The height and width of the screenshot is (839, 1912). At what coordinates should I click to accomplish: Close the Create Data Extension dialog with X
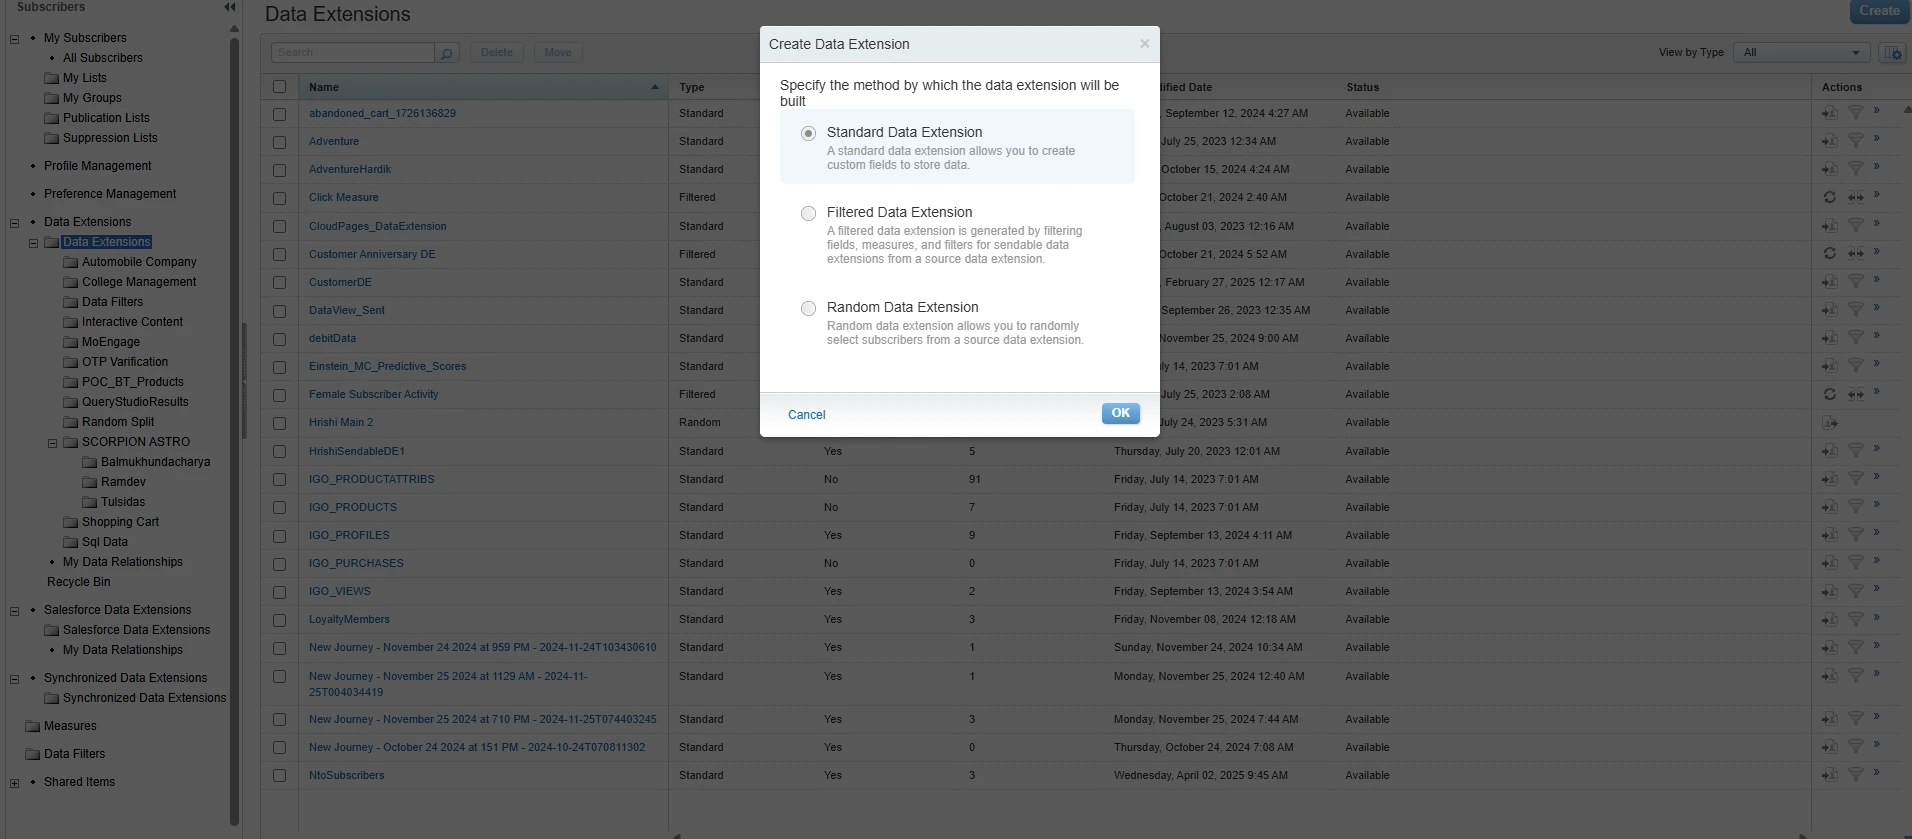pos(1144,44)
